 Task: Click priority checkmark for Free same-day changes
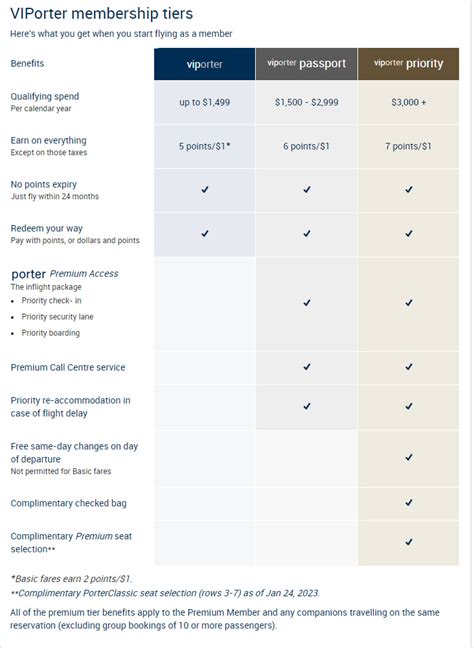(x=409, y=457)
